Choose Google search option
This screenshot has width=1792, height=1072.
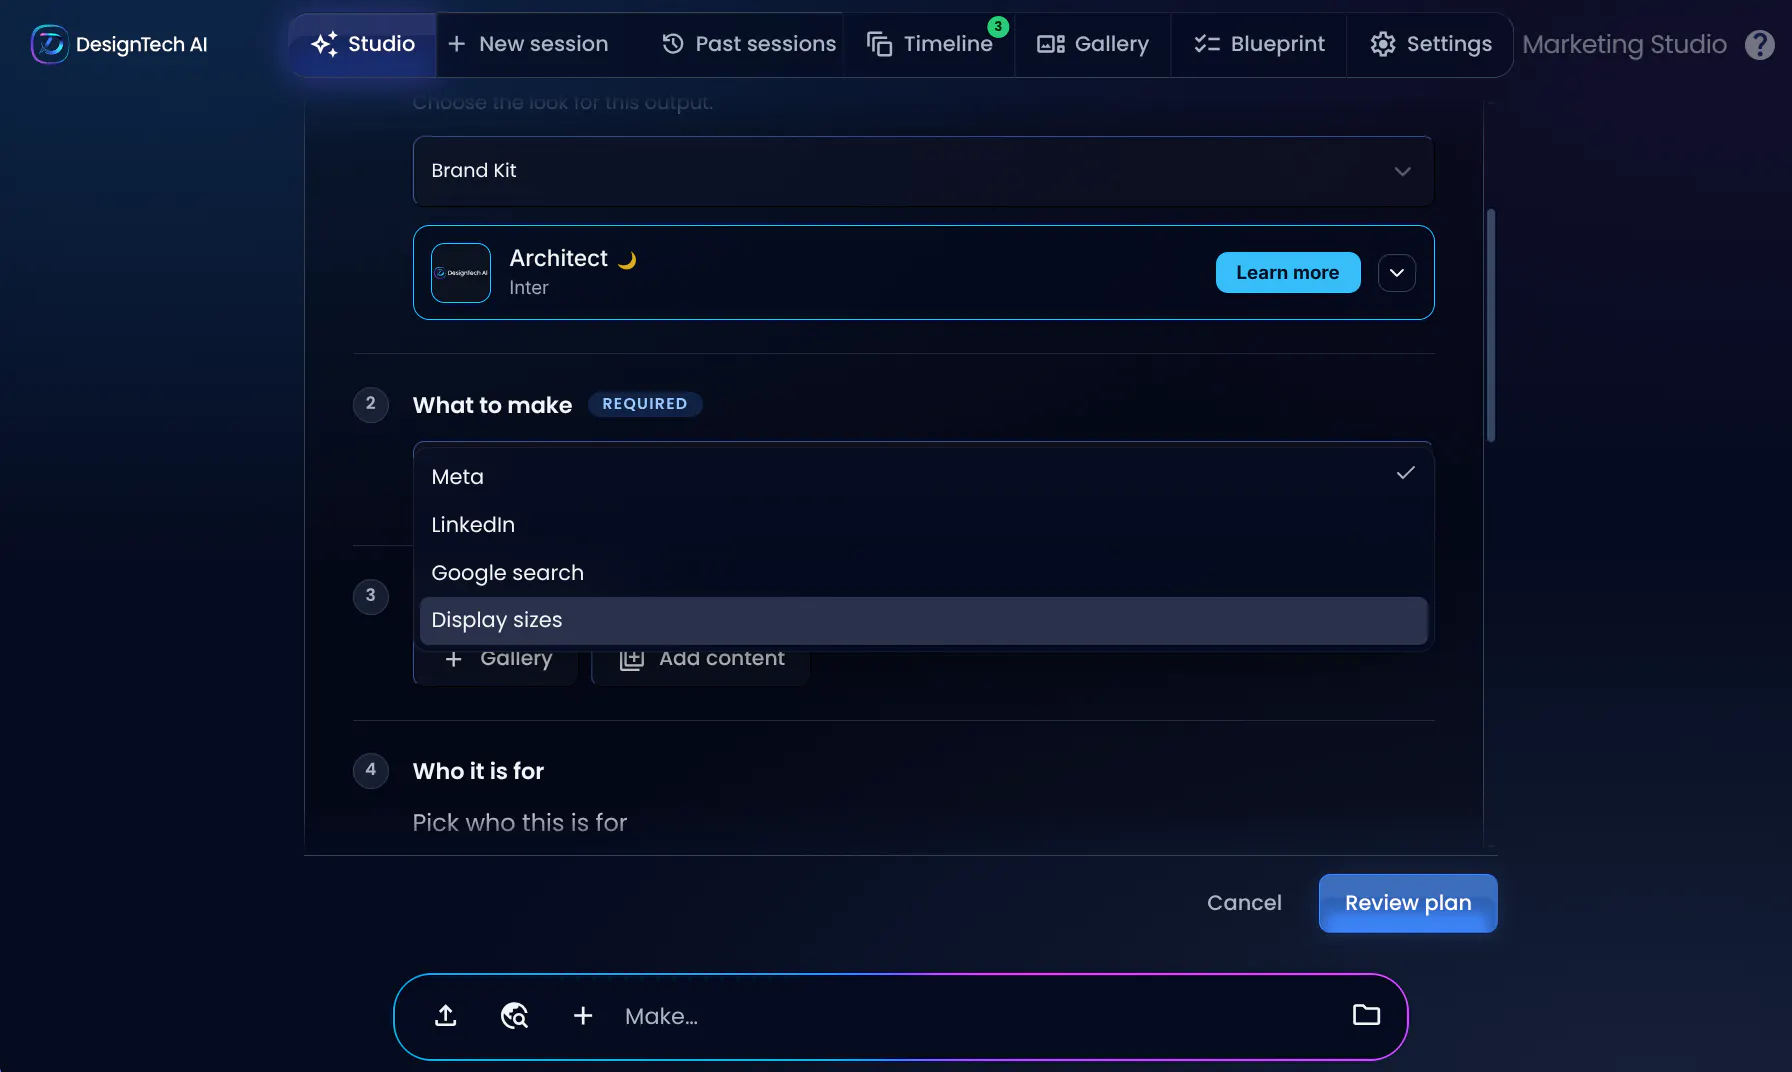[923, 573]
